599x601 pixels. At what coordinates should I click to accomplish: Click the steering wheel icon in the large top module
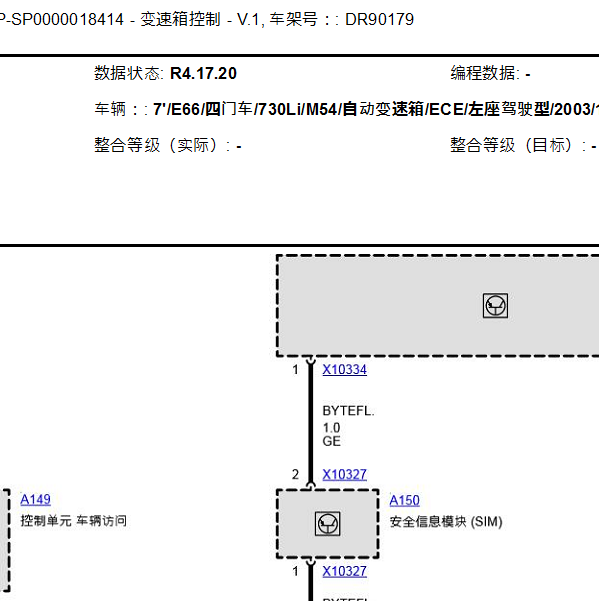click(x=495, y=306)
